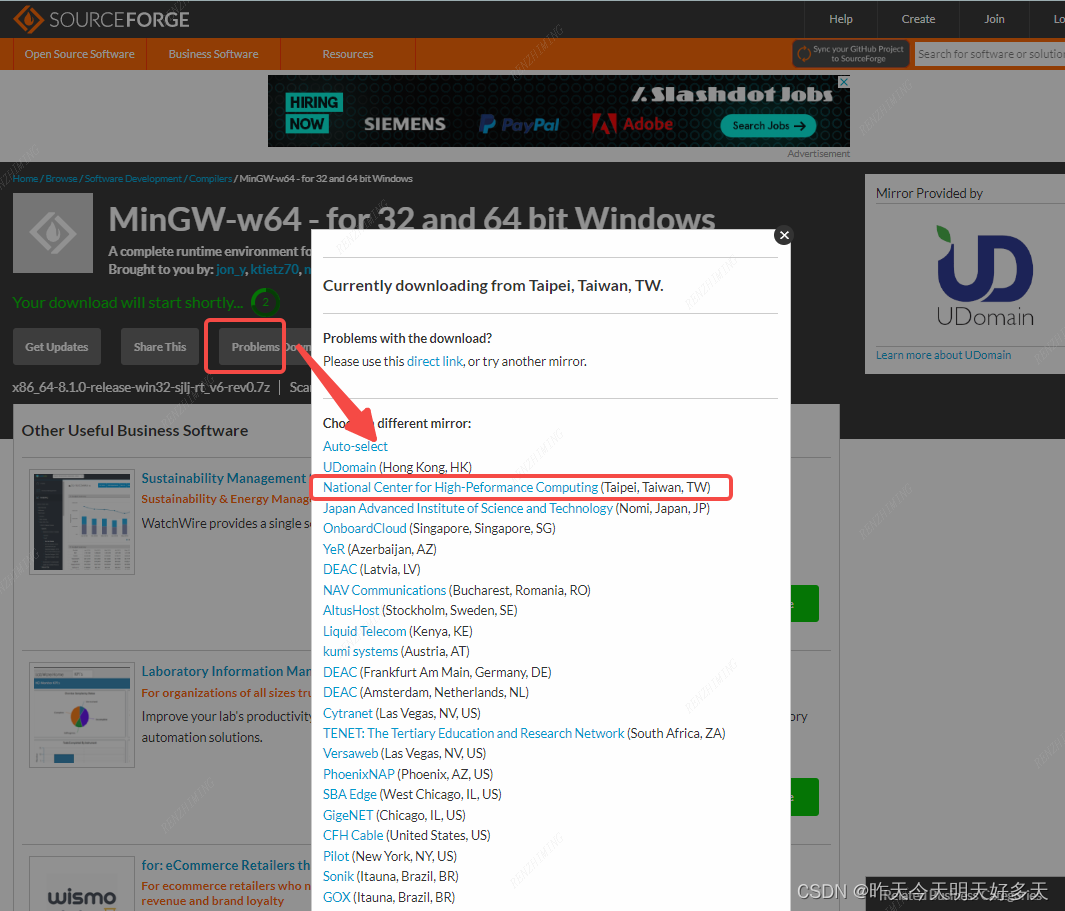Click the direct link for download
The height and width of the screenshot is (911, 1065).
[435, 361]
